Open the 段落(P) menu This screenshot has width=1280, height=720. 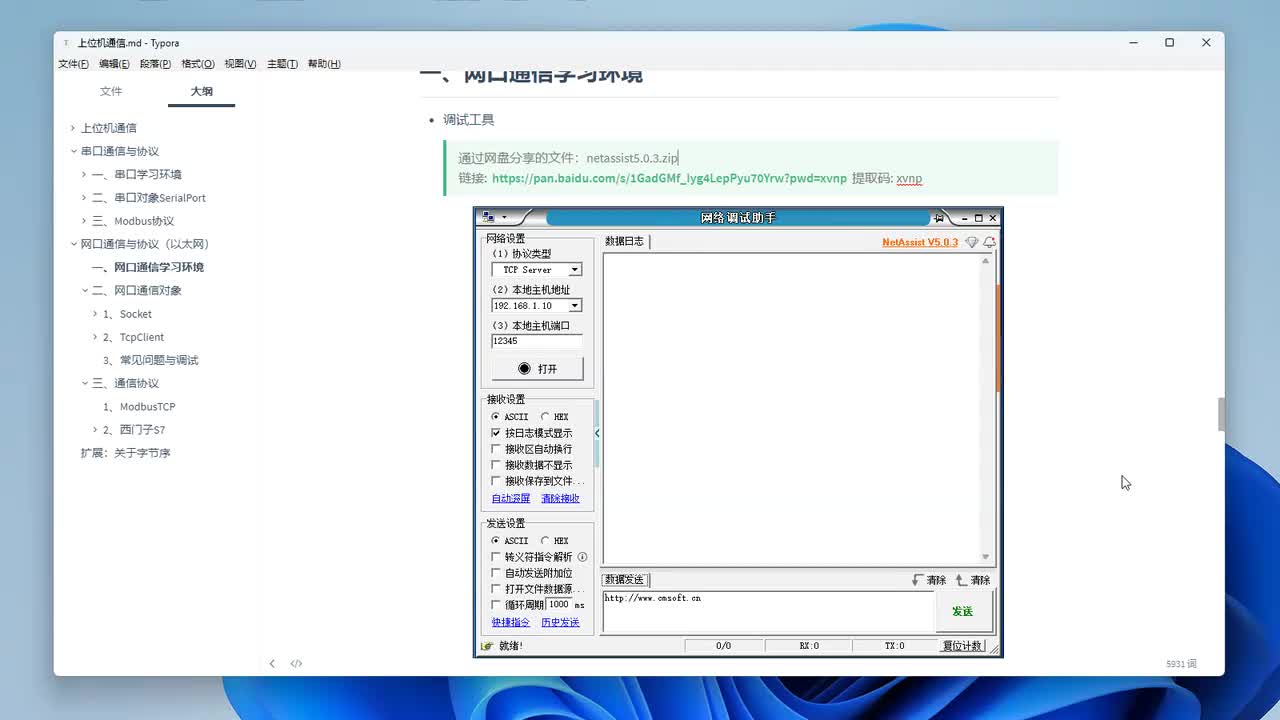point(155,64)
